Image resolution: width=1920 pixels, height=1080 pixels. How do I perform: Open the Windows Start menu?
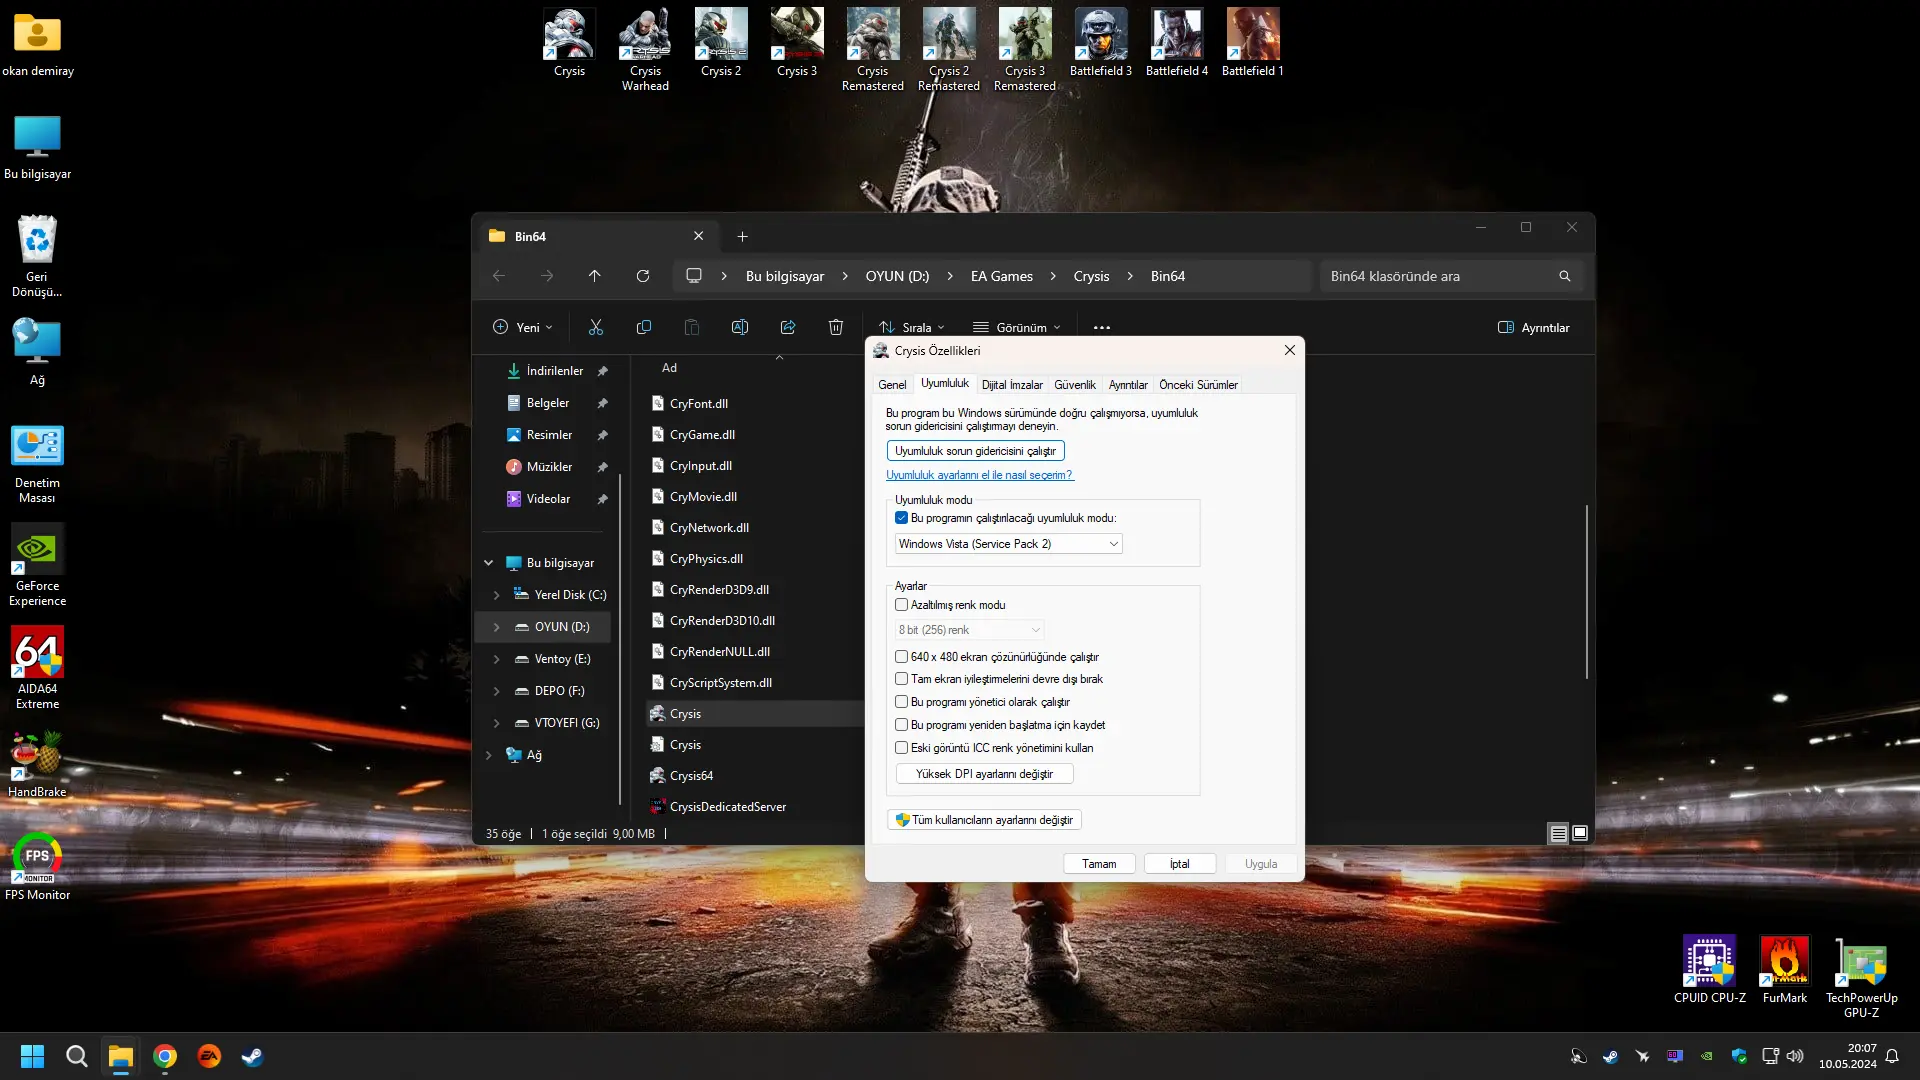[32, 1056]
